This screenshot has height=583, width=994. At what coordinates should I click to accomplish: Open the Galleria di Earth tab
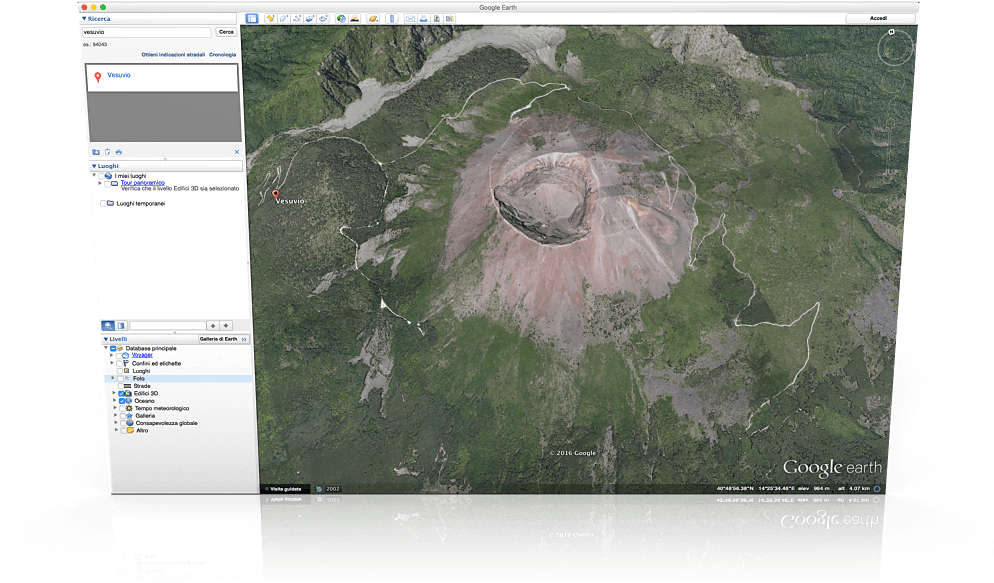tap(219, 338)
